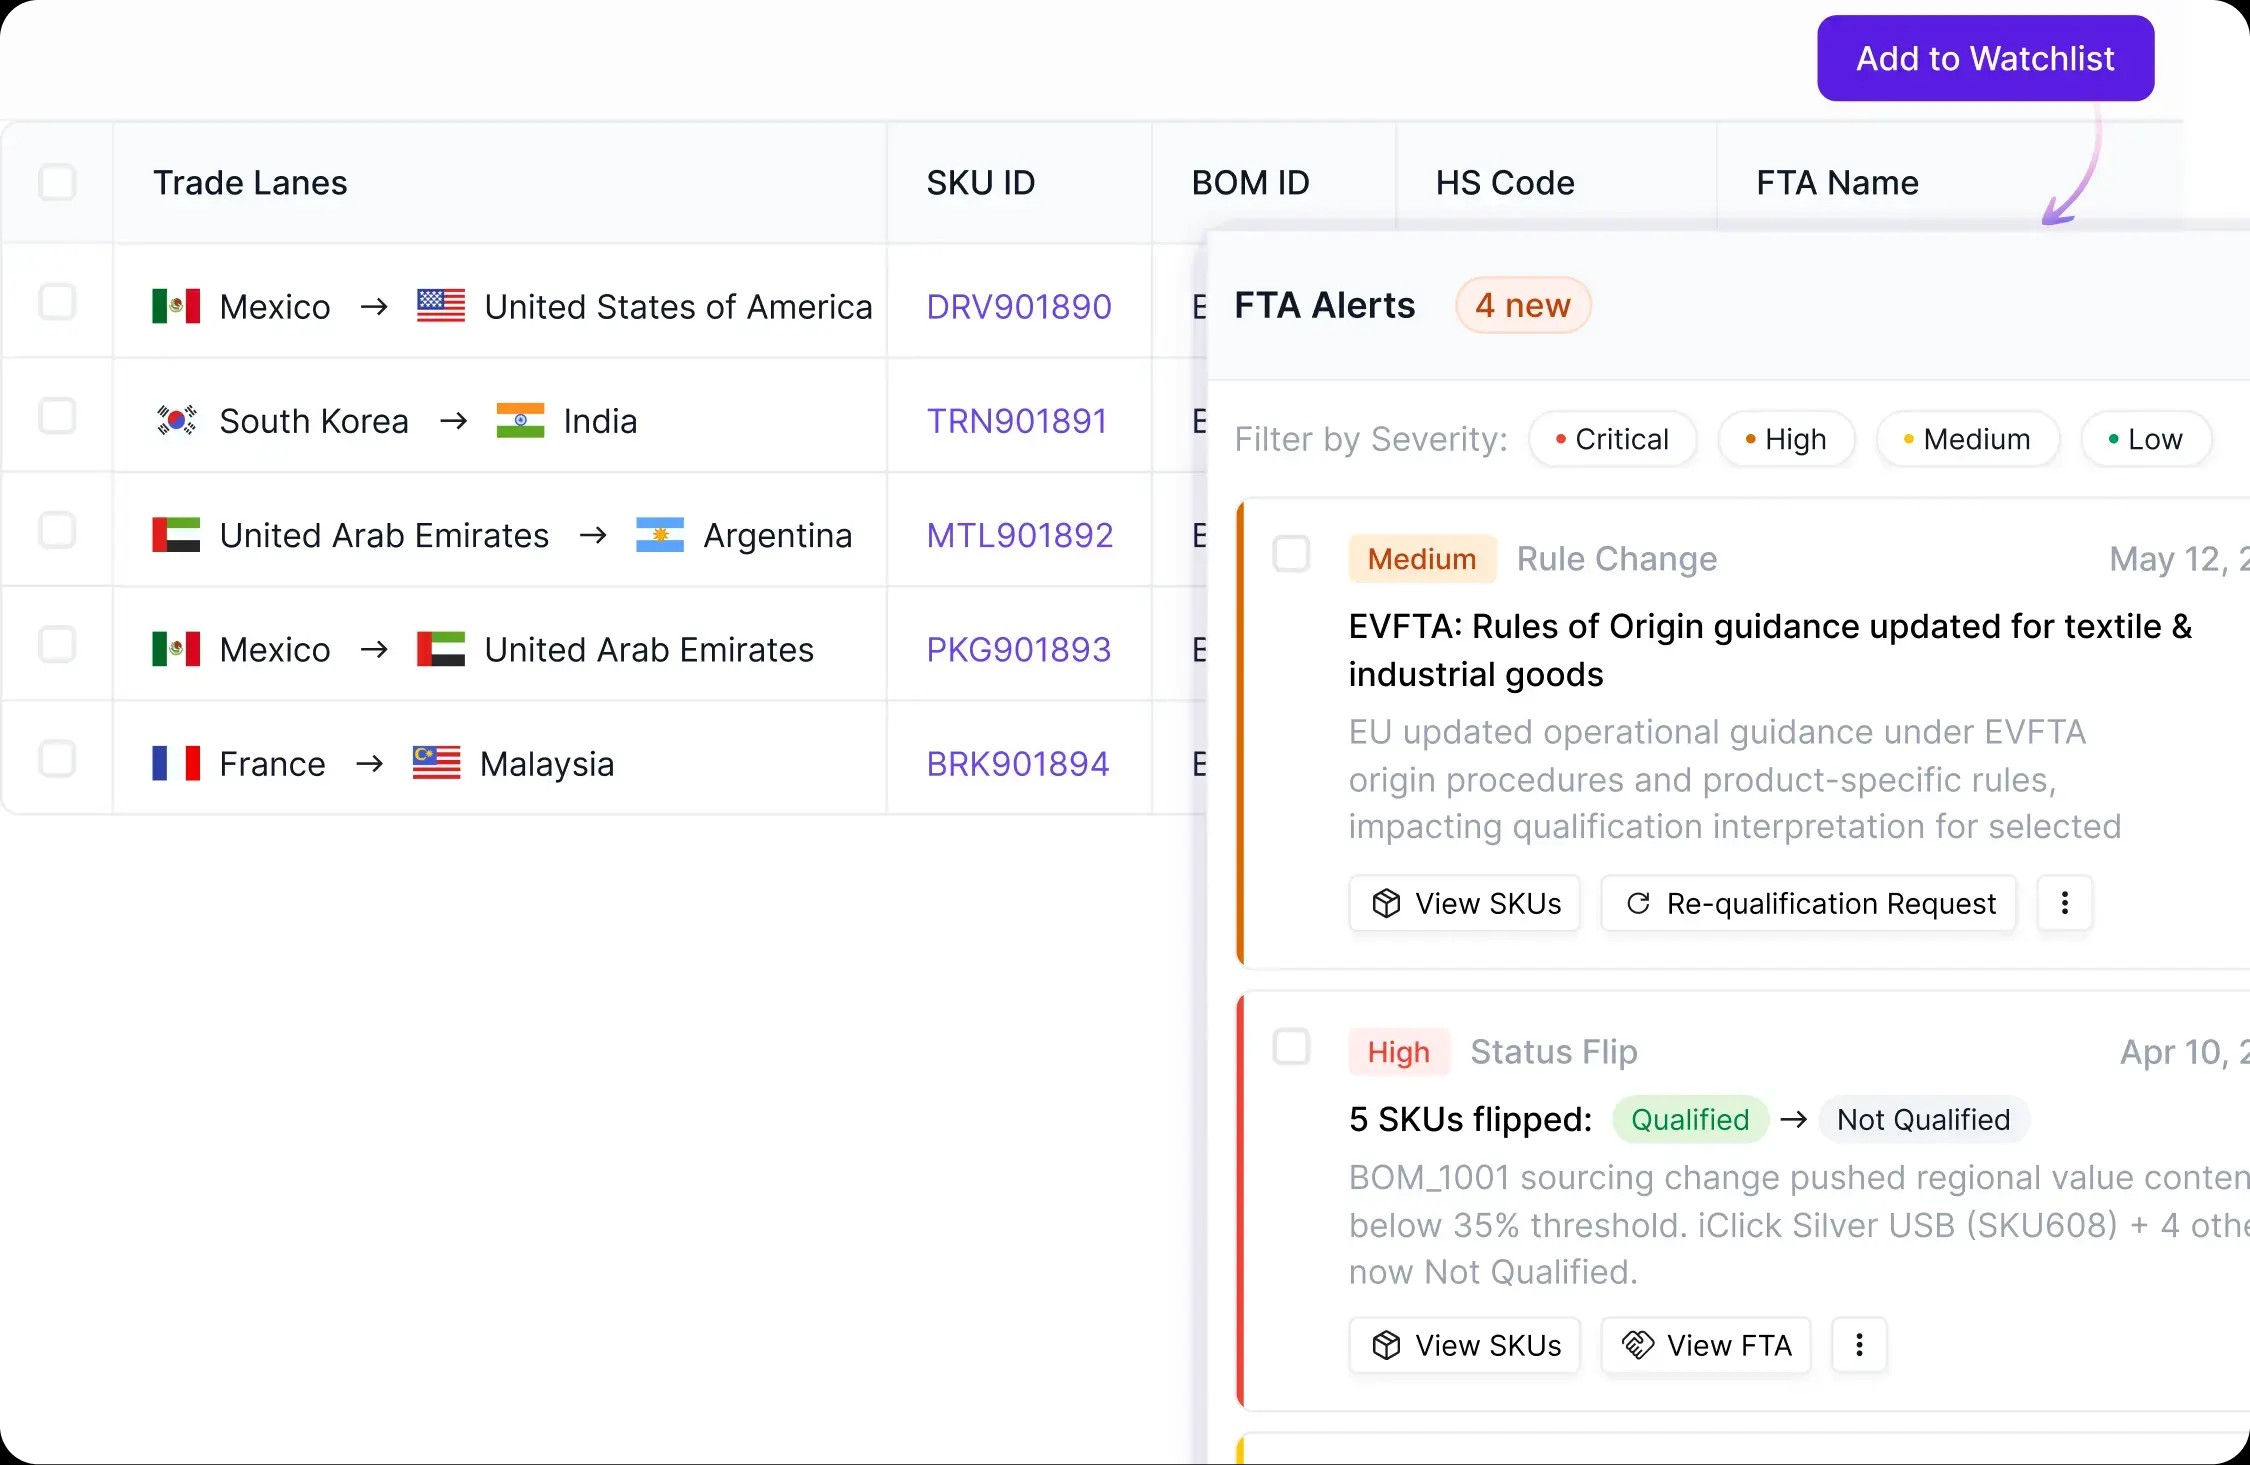Screen dimensions: 2250x1465
Task: Click the Argentina flag icon
Action: point(660,535)
